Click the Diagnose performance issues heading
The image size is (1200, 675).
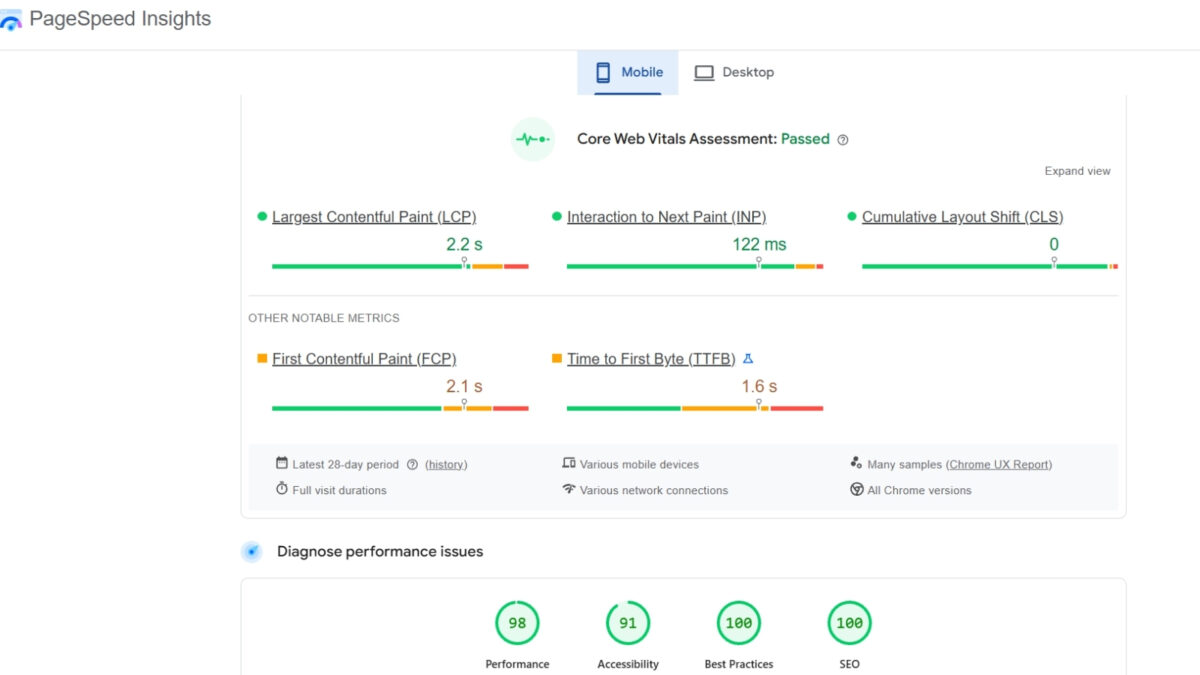tap(380, 551)
